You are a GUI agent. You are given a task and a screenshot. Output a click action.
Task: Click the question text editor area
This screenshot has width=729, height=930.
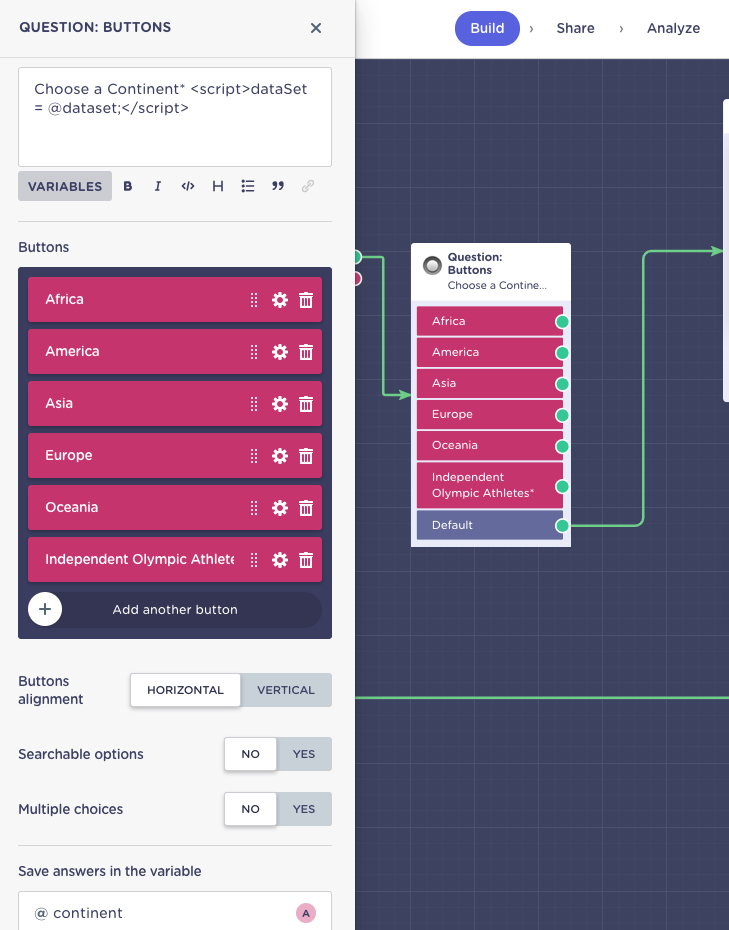pos(175,117)
